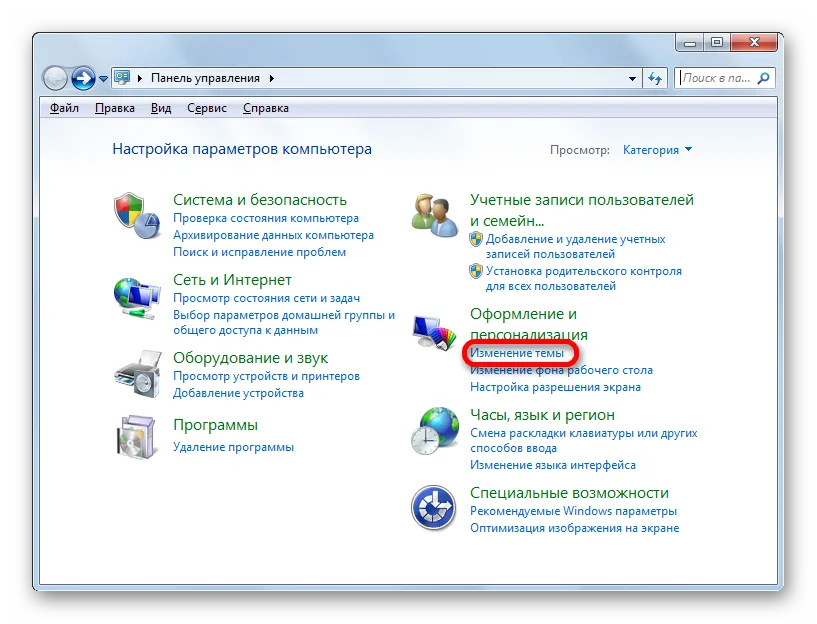Click Просмотр устройств и принтеров link
This screenshot has height=624, width=817.
click(x=266, y=376)
